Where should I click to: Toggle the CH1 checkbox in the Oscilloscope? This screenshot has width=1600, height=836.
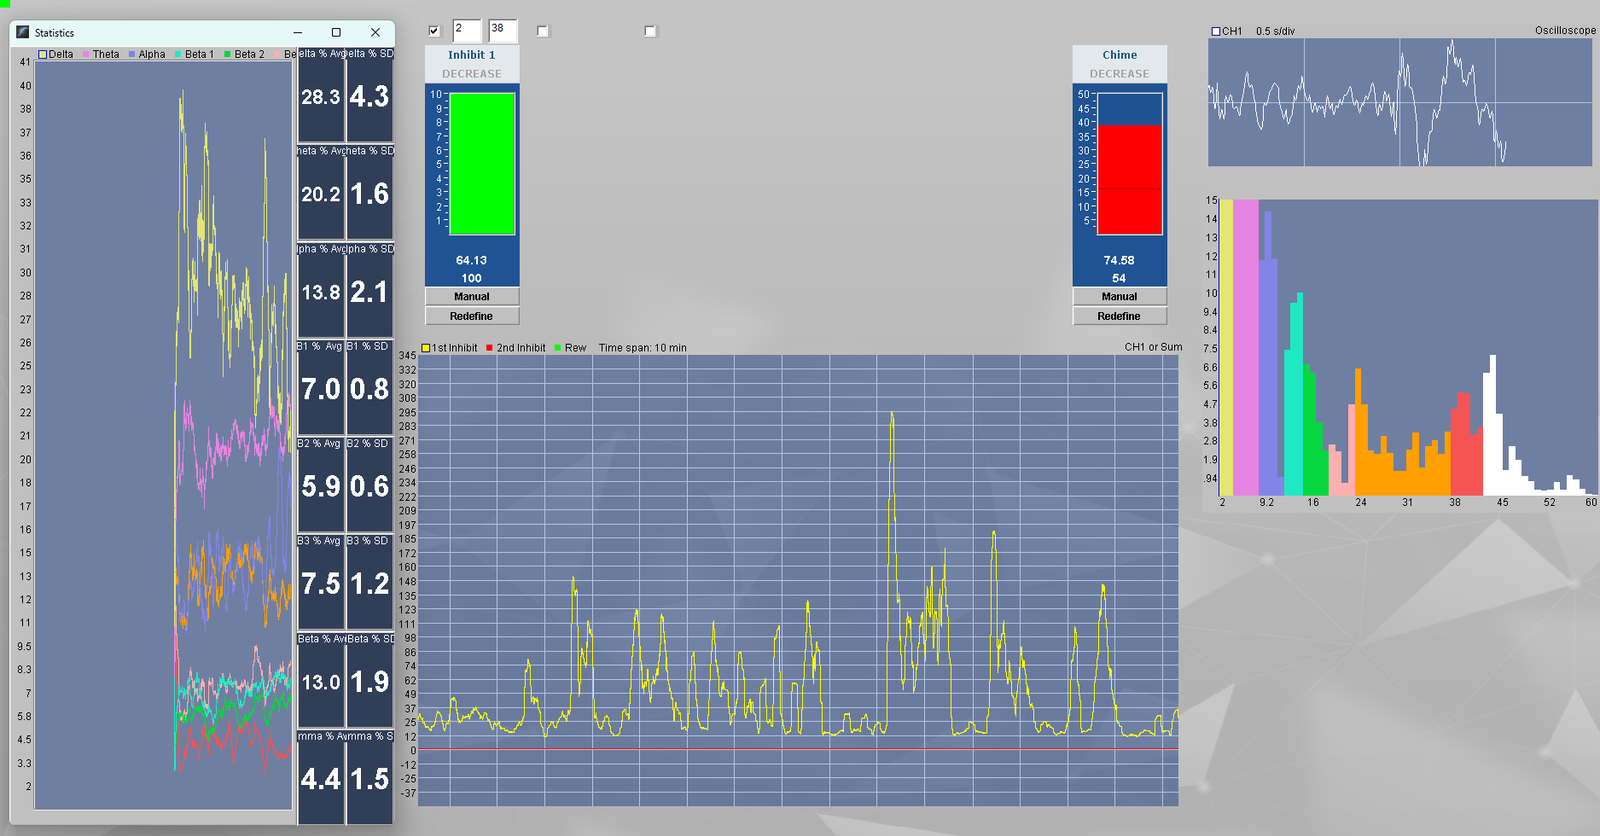pos(1216,31)
